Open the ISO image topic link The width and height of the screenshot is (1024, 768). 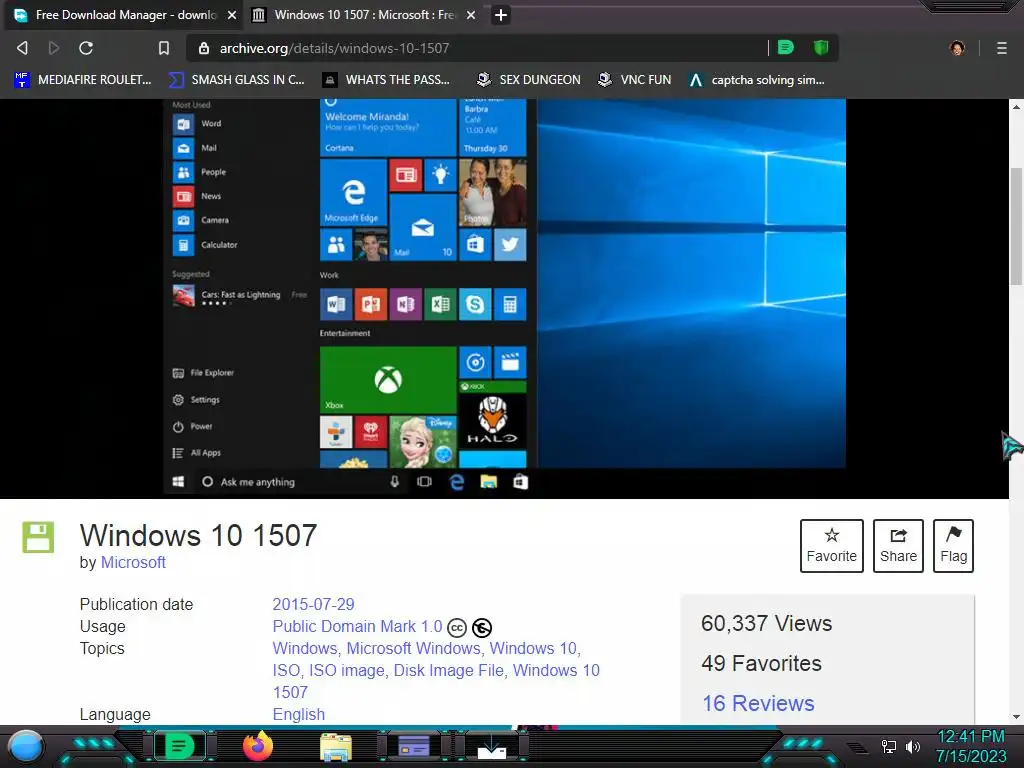347,671
